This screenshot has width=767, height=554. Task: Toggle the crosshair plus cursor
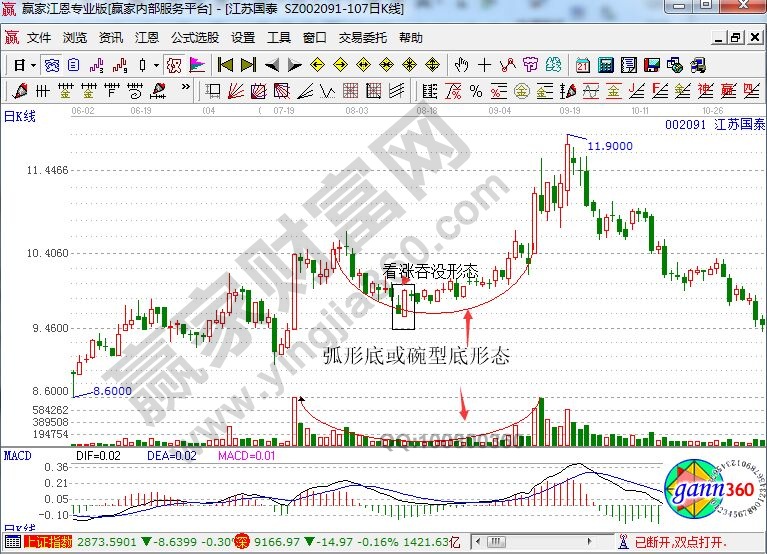[485, 65]
